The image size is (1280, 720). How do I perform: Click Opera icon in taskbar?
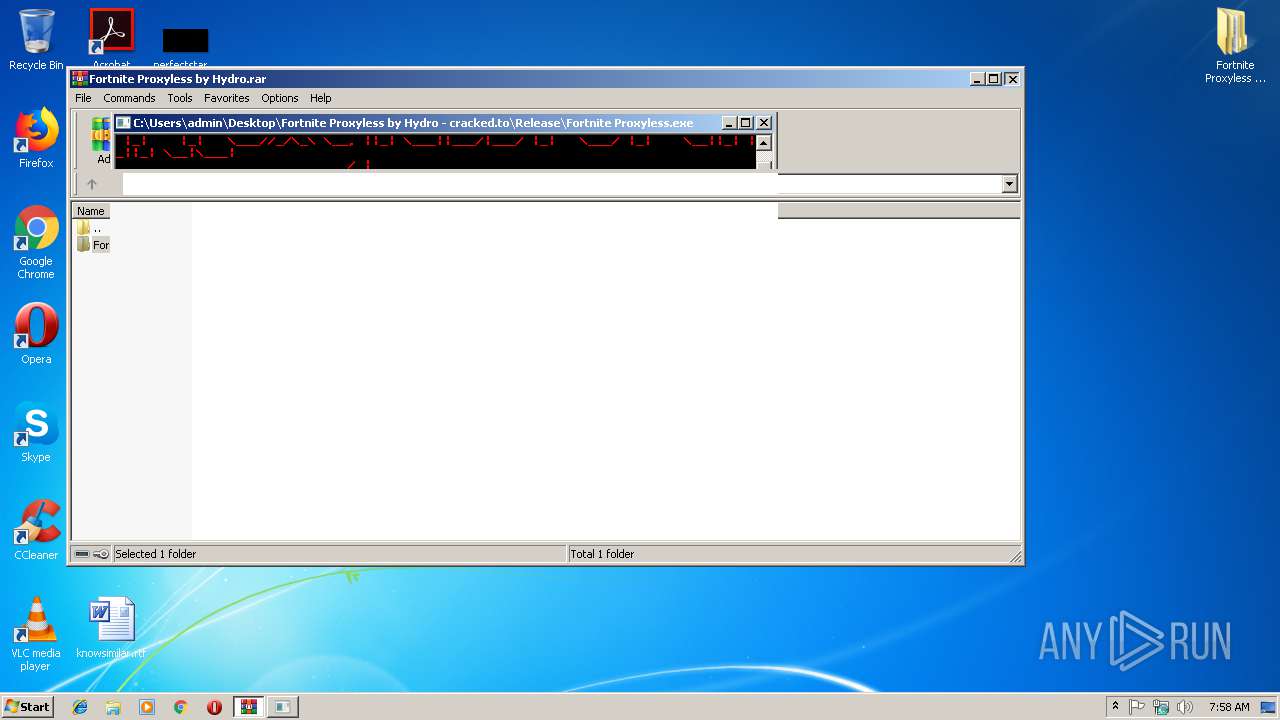[x=214, y=707]
